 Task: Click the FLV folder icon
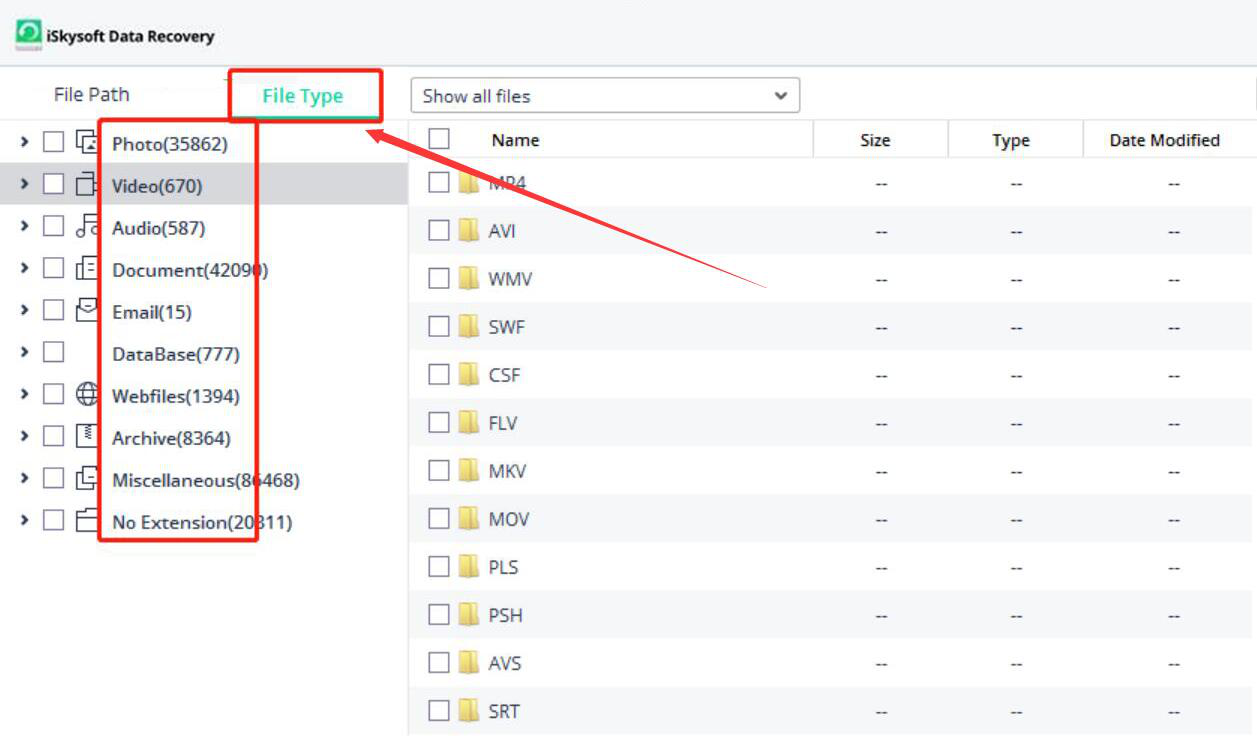click(469, 423)
